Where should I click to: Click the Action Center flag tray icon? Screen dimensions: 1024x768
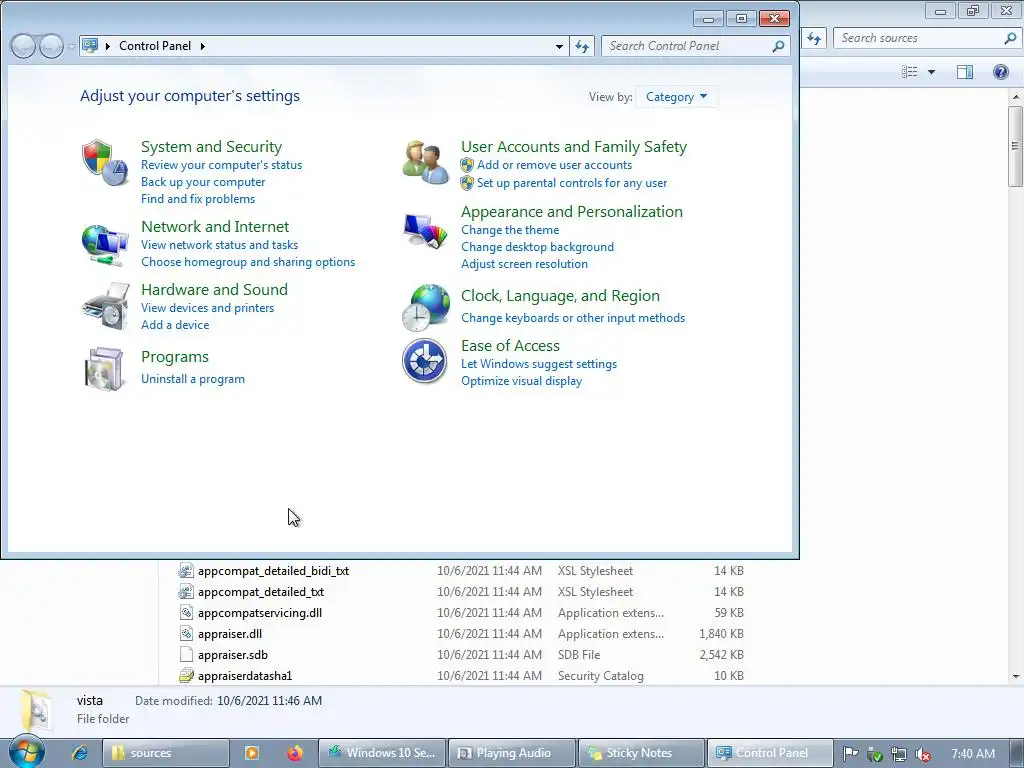[x=850, y=754]
